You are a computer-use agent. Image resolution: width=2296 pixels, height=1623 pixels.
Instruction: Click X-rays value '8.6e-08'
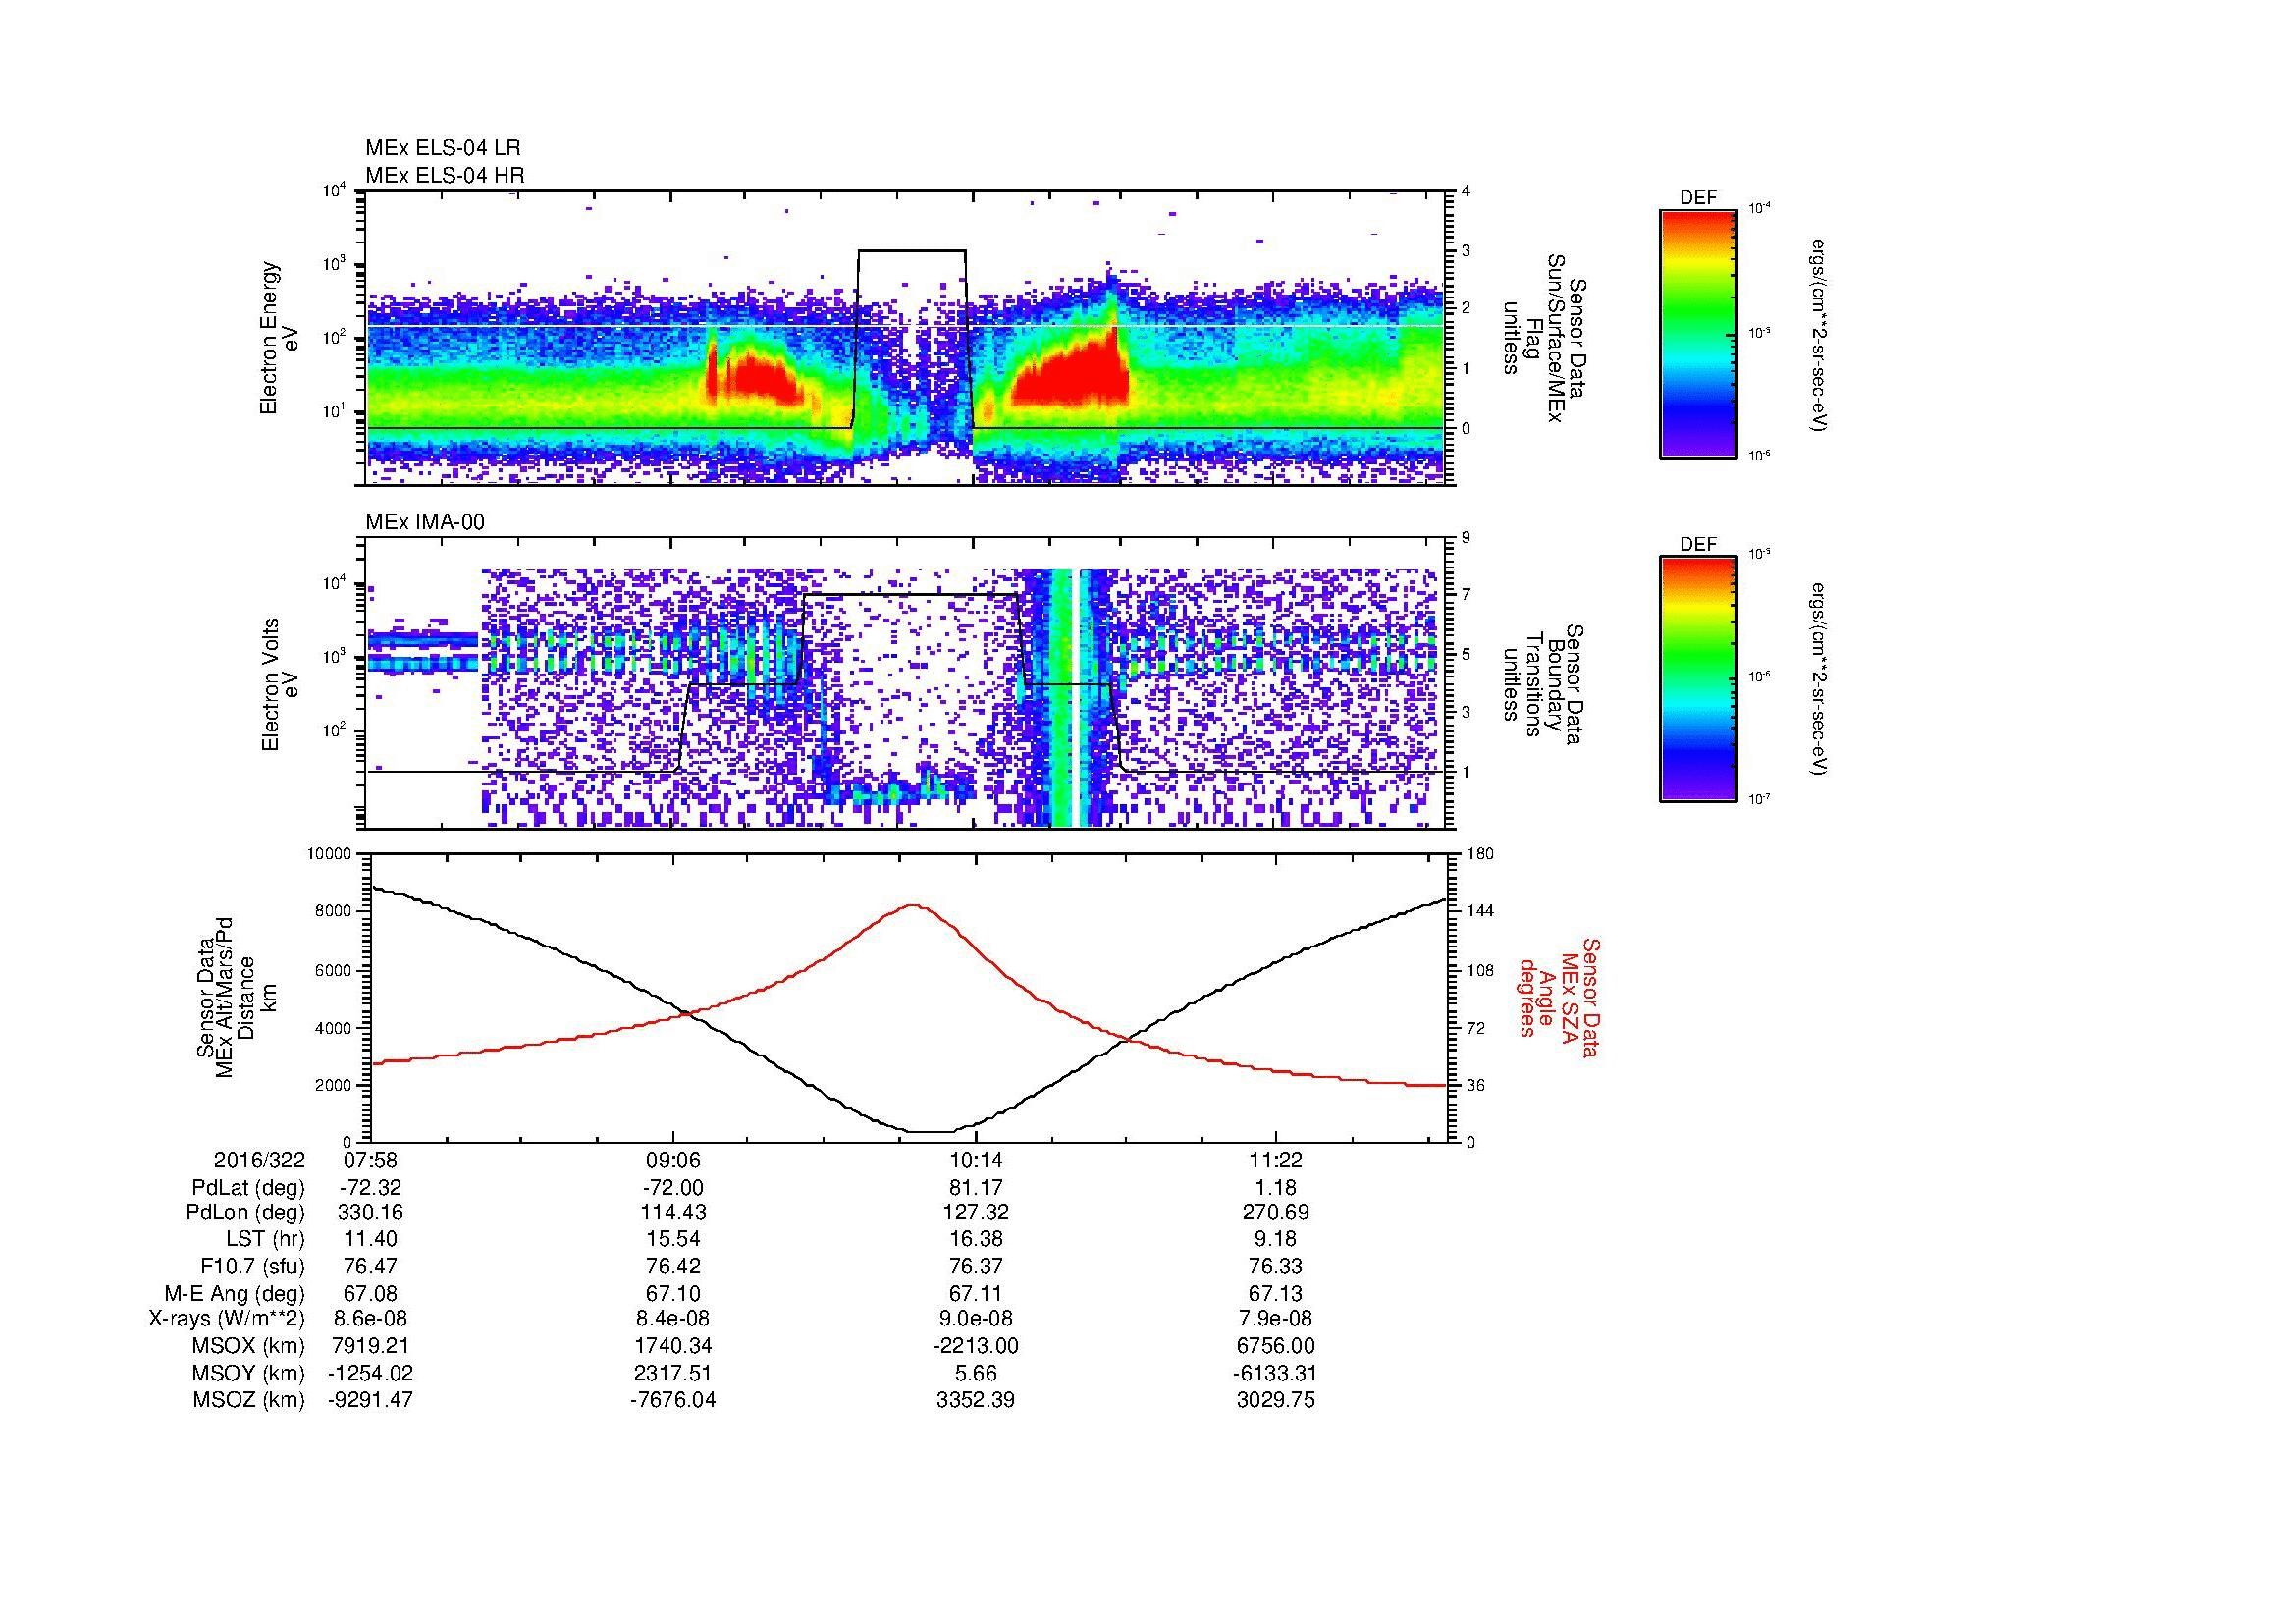[x=370, y=1320]
